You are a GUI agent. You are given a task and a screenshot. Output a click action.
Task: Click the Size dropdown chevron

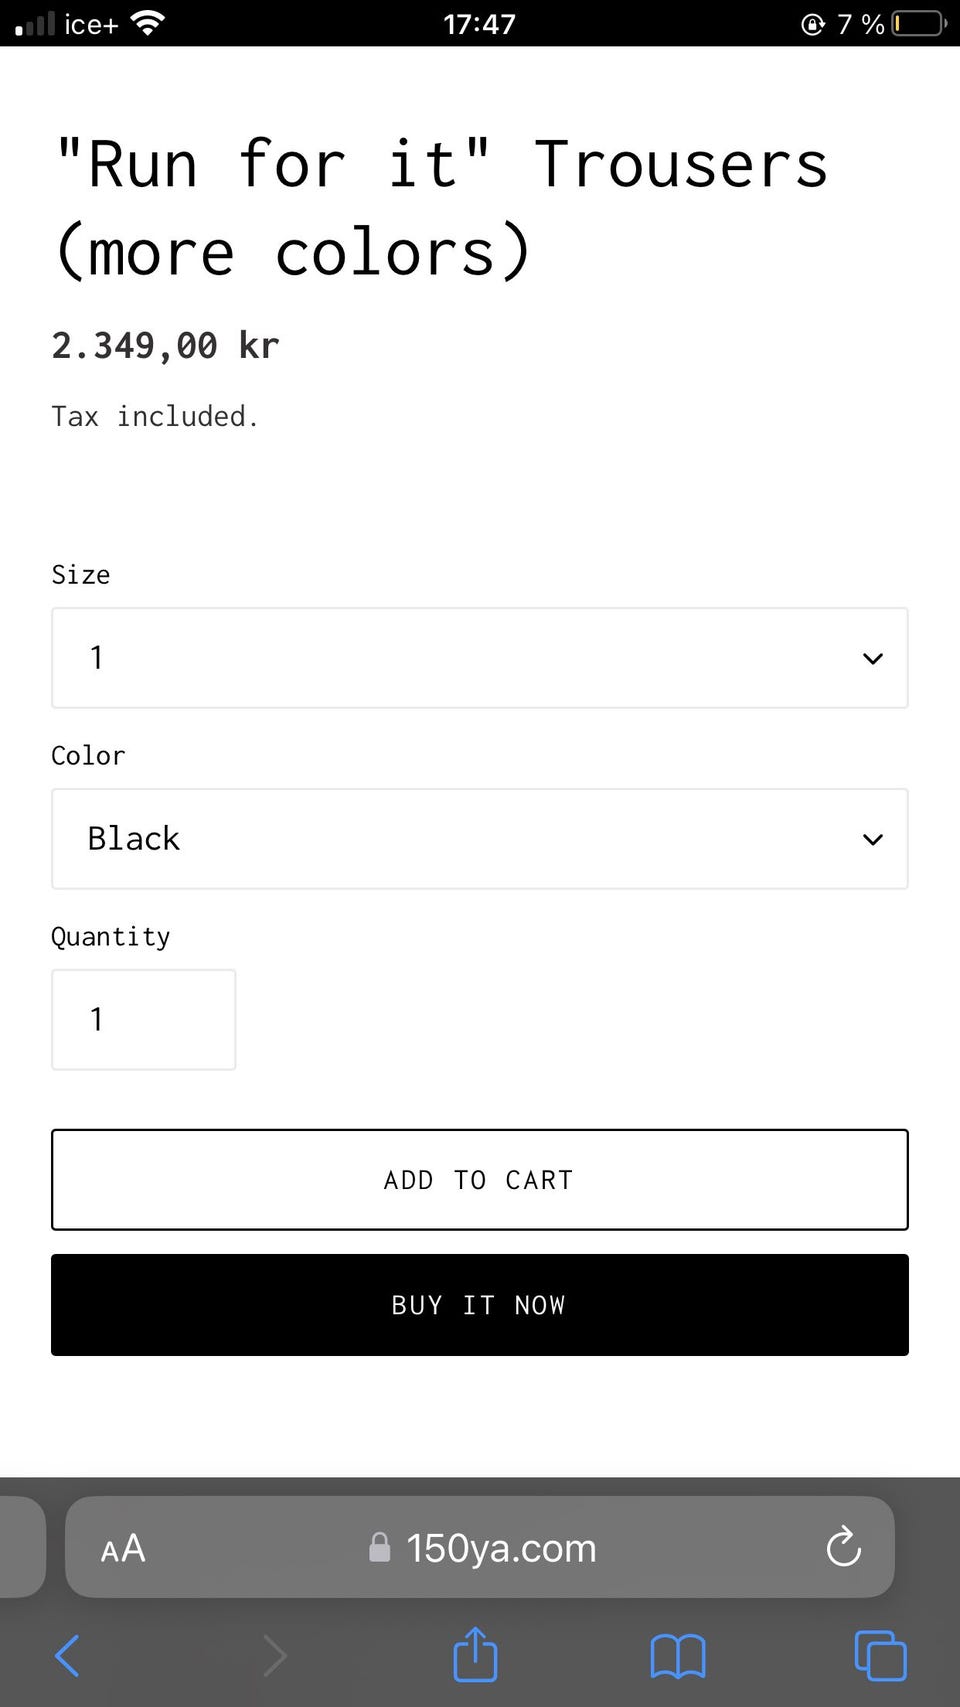pos(872,658)
